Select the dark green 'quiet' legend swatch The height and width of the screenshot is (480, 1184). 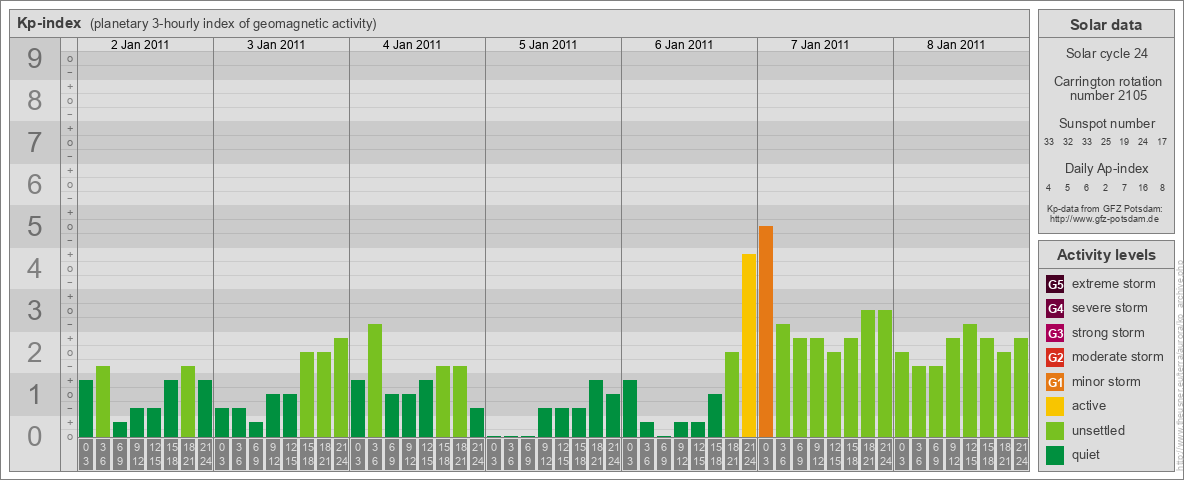click(x=1056, y=455)
